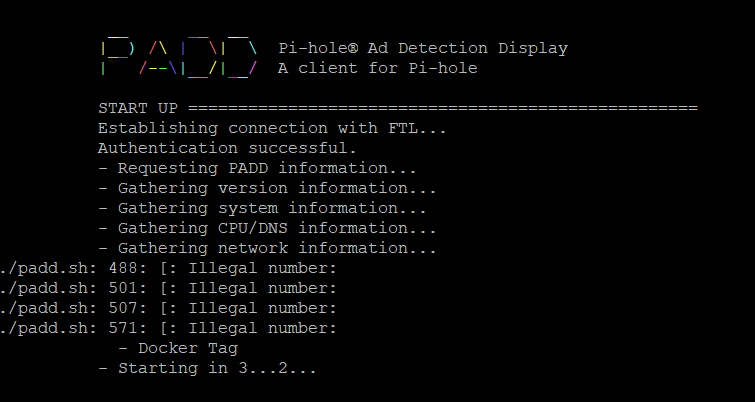Click the 'Gathering system information...' line

click(262, 208)
